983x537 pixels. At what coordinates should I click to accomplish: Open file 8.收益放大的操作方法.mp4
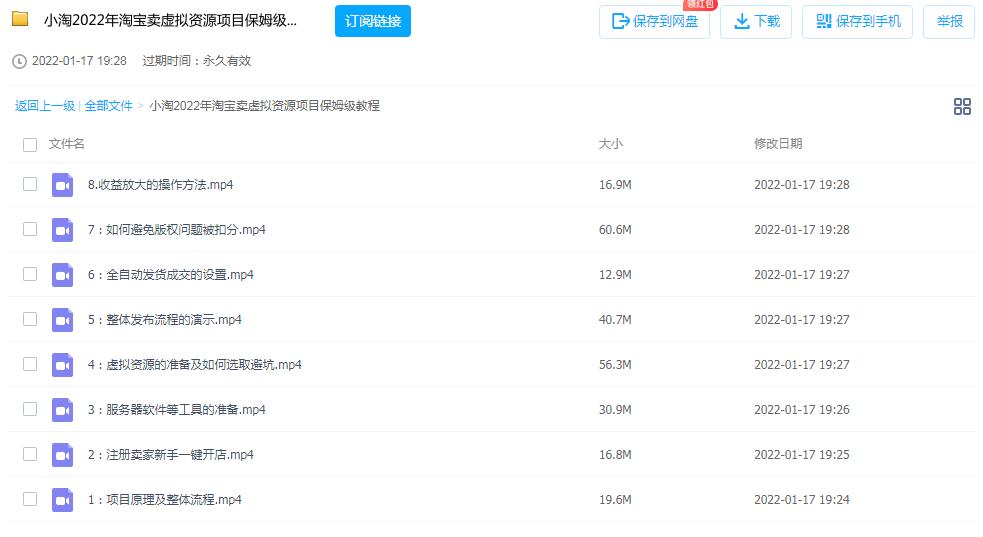point(160,185)
